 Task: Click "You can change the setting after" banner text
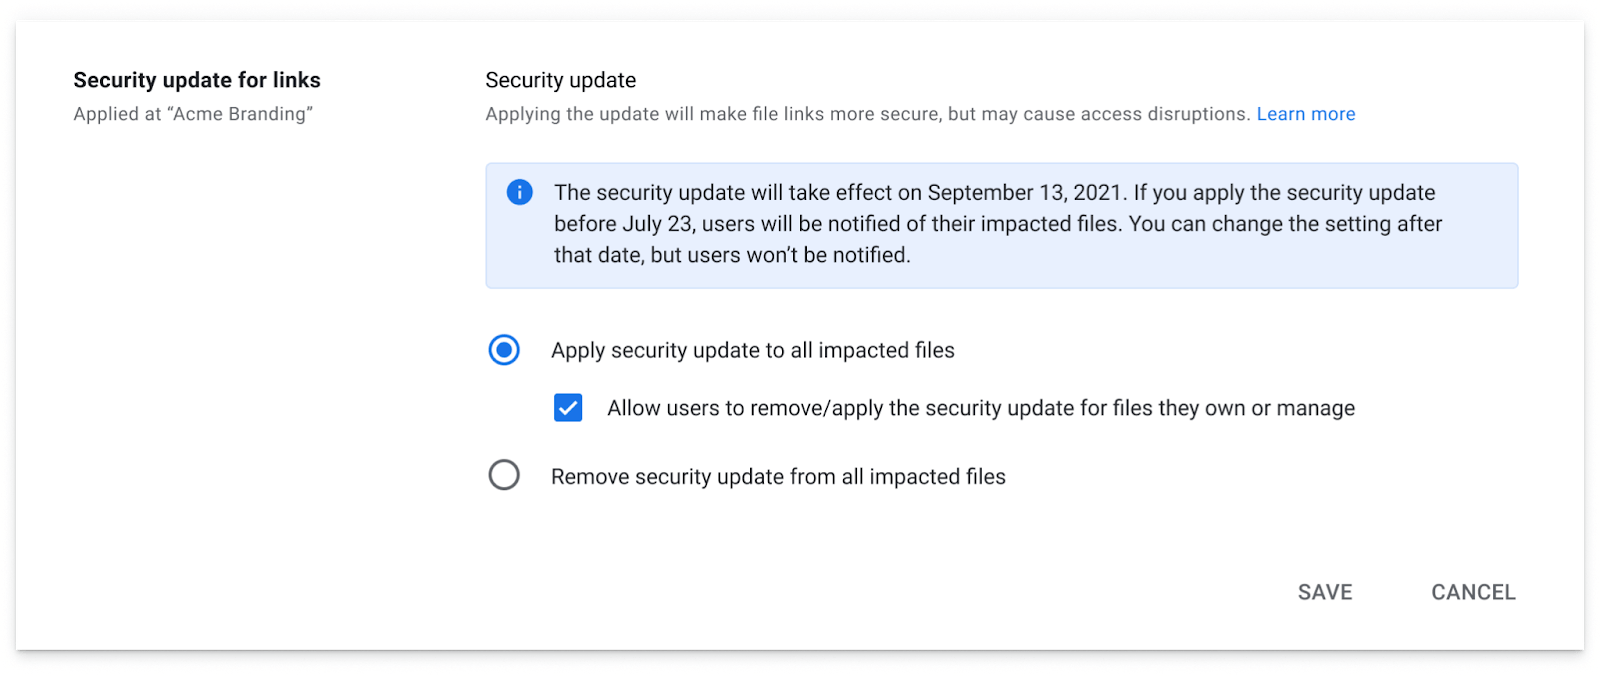[x=1285, y=223]
